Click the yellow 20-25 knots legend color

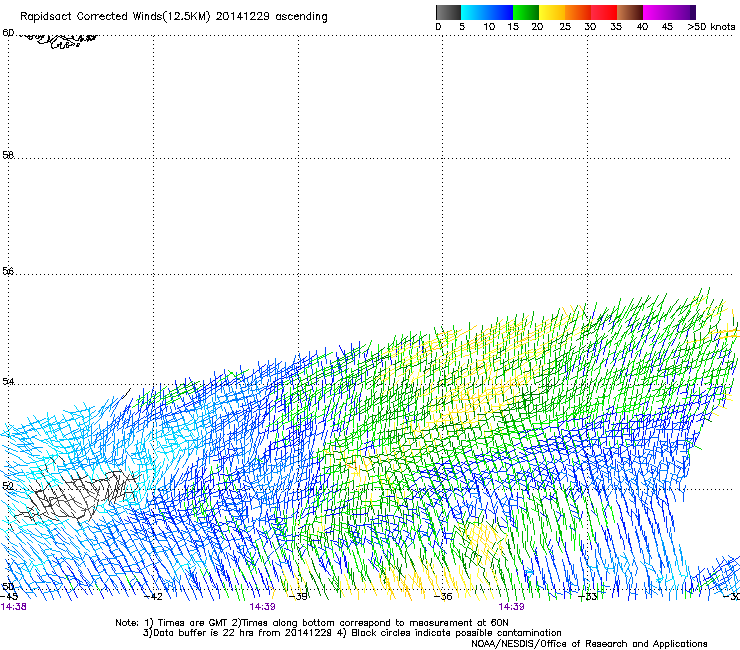coord(552,12)
